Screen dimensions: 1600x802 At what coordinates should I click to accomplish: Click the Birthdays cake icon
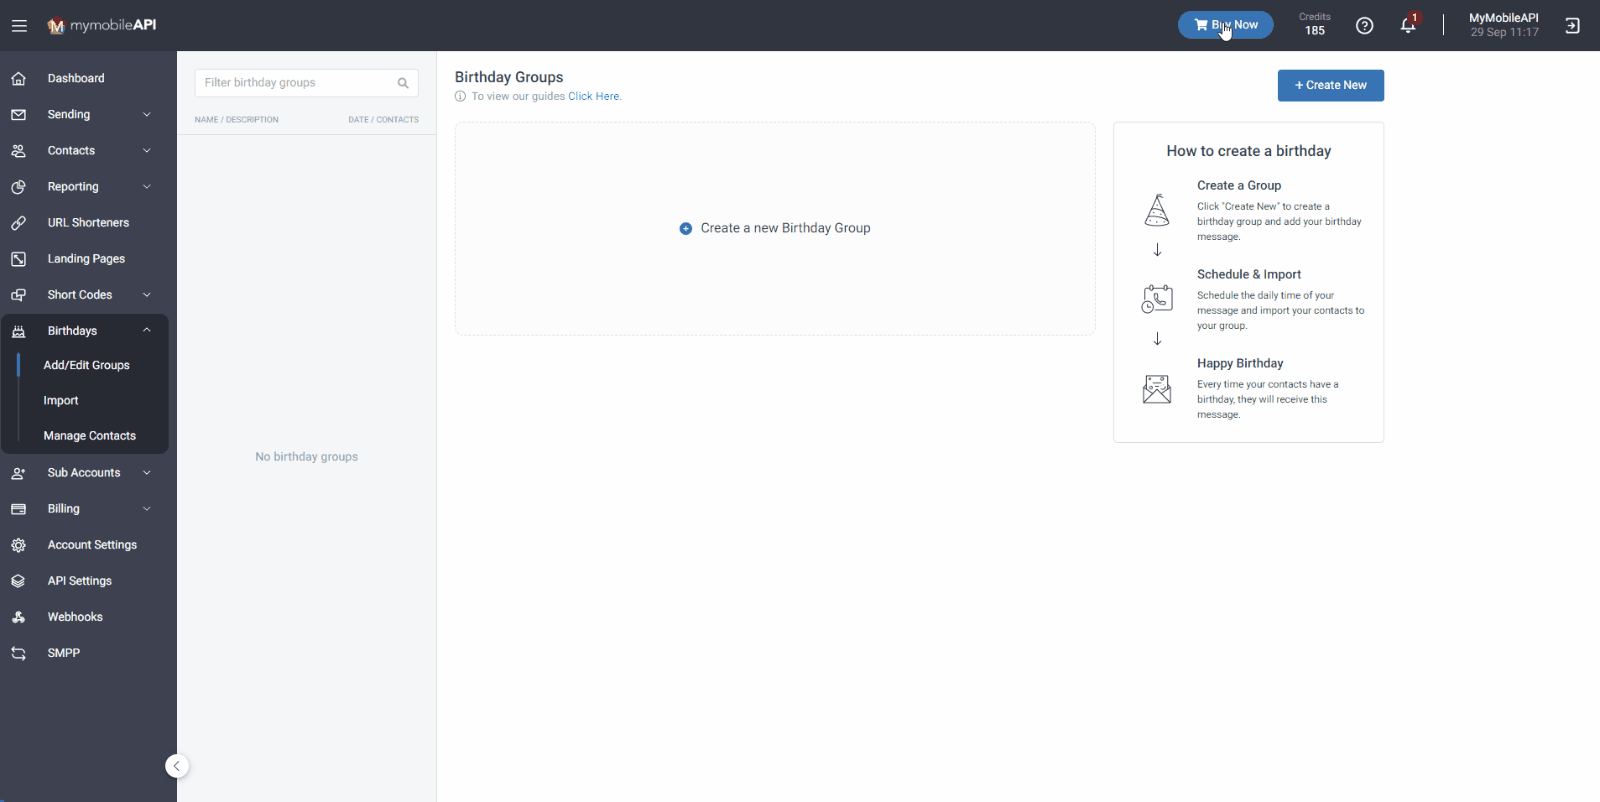(18, 330)
